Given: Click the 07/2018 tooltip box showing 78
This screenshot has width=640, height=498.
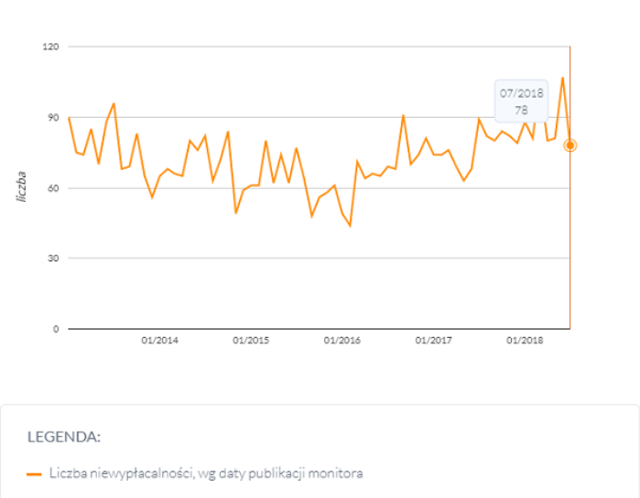Looking at the screenshot, I should (521, 101).
